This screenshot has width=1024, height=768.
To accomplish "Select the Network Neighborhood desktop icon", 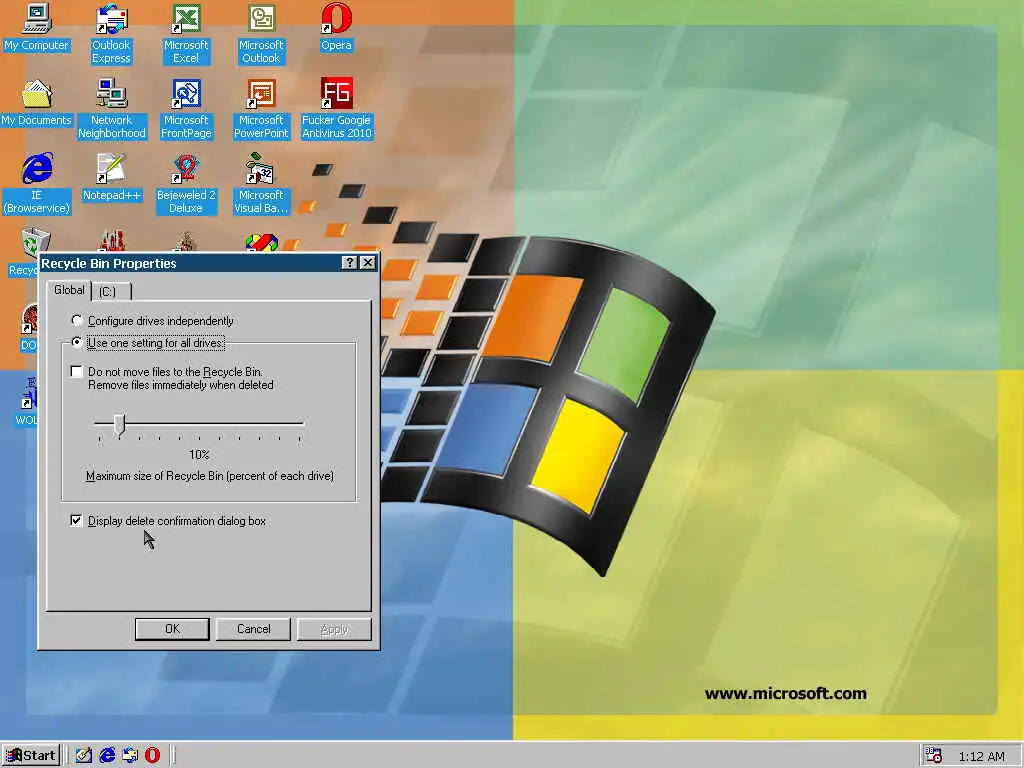I will pos(112,108).
